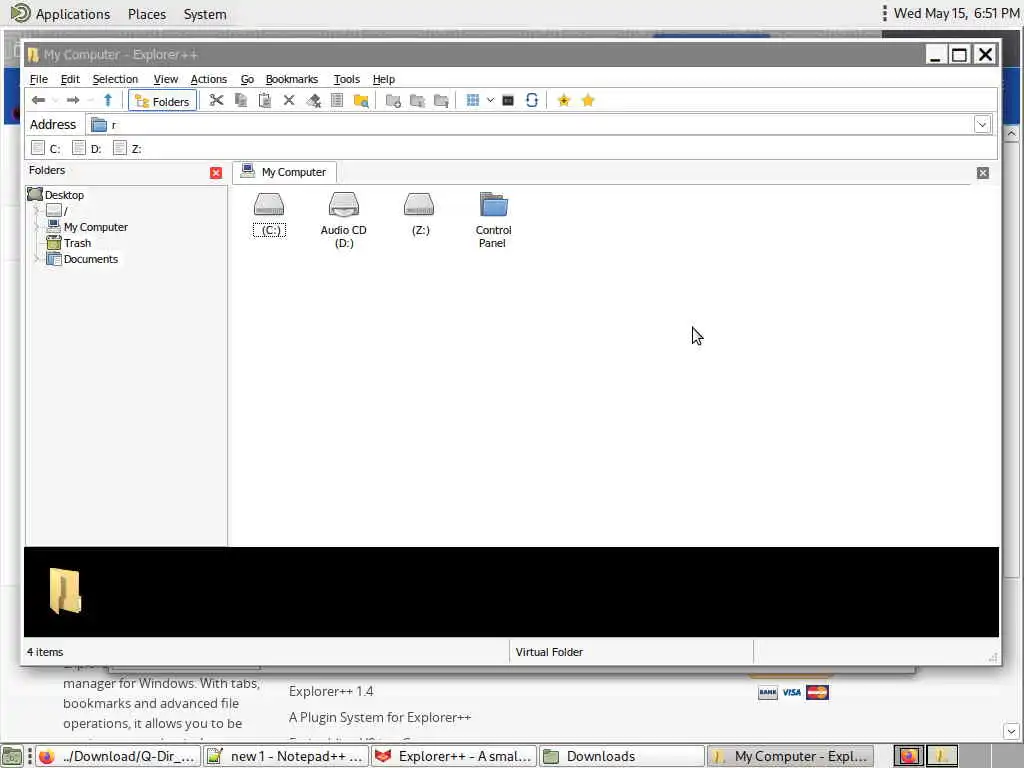Click the Search folder icon
The image size is (1024, 768).
pos(361,100)
